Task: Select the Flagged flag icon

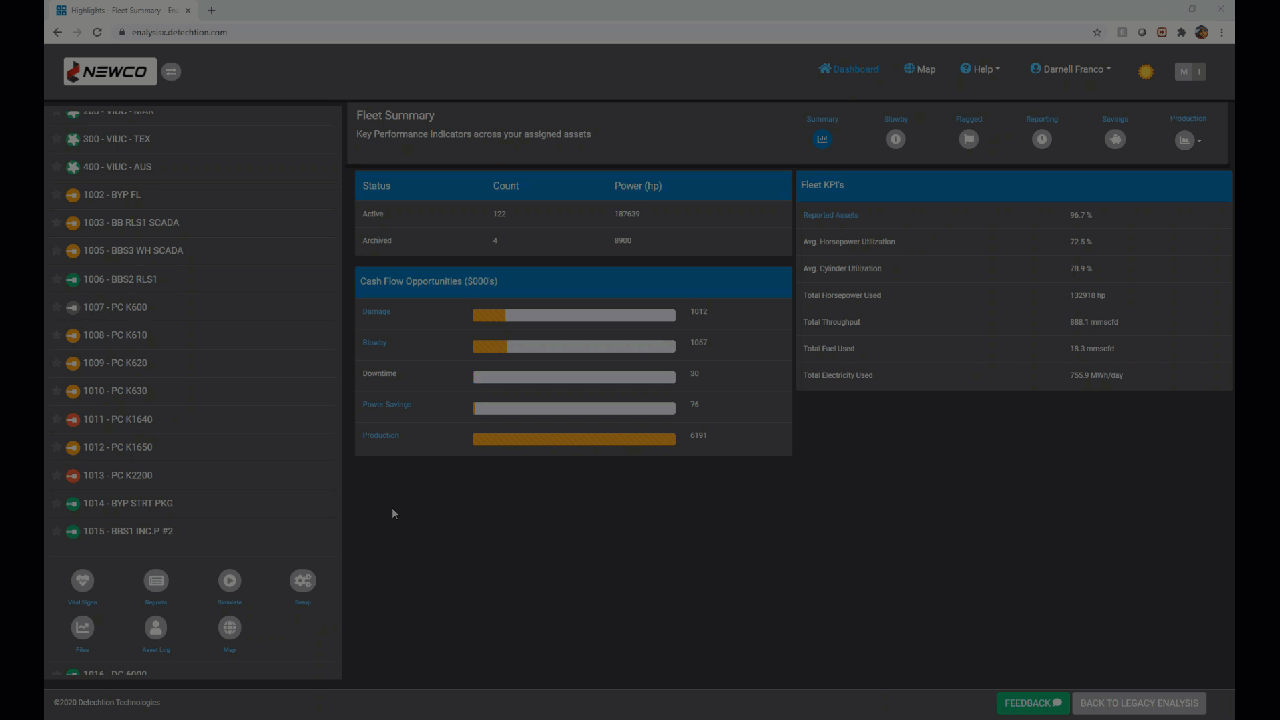Action: point(968,139)
